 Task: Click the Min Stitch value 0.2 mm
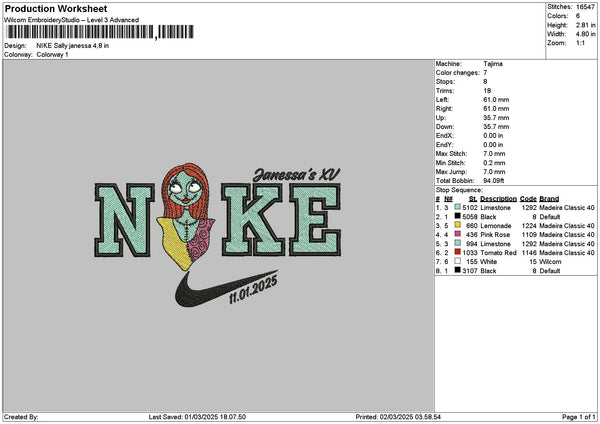(494, 163)
